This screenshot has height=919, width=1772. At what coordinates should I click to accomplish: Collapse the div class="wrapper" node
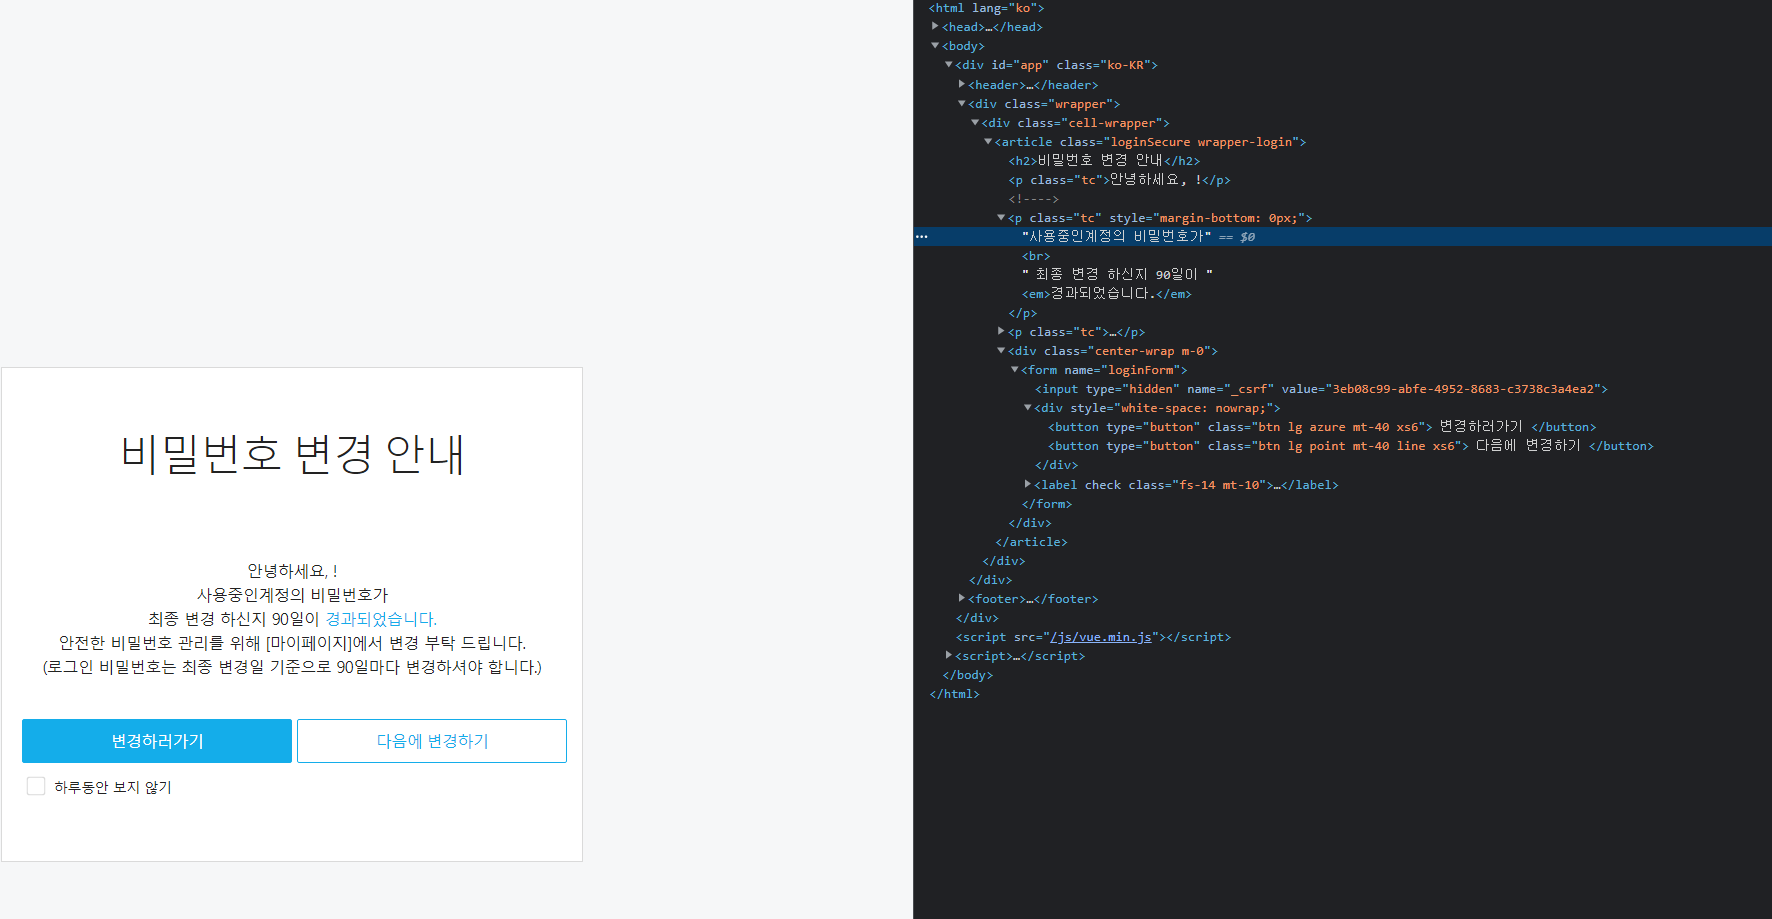pos(962,104)
